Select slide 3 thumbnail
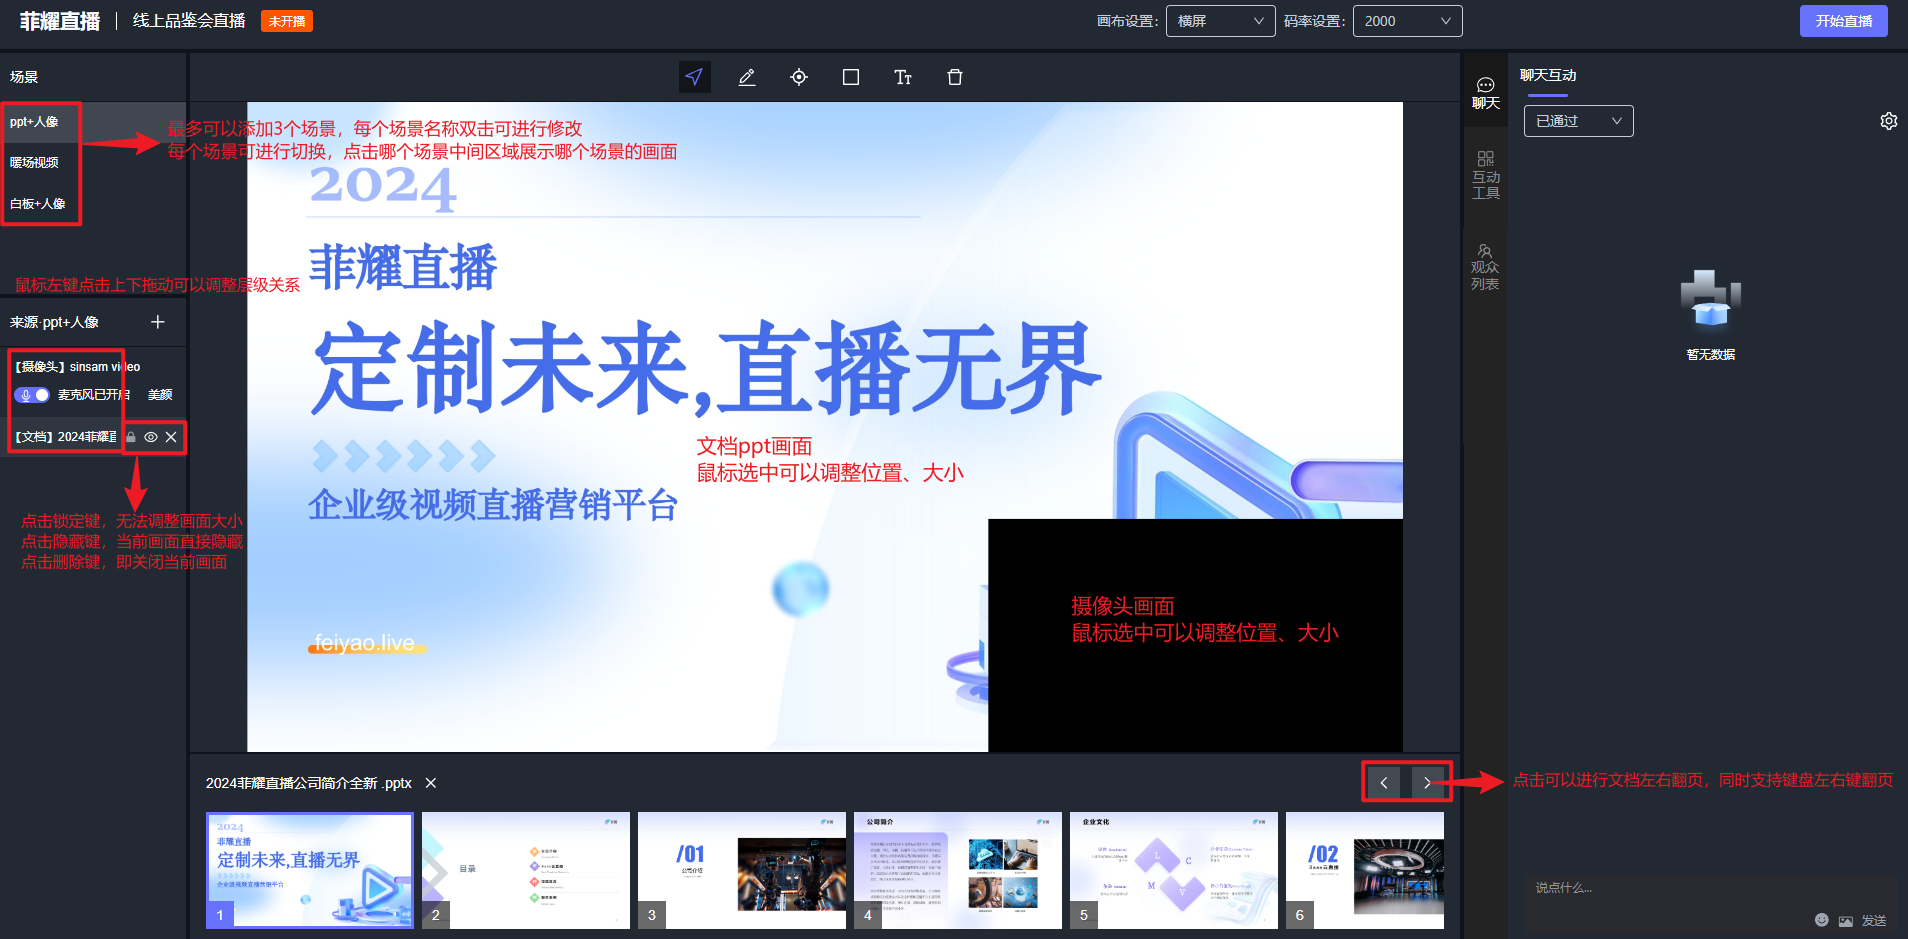Screen dimensions: 1908x939 click(741, 870)
